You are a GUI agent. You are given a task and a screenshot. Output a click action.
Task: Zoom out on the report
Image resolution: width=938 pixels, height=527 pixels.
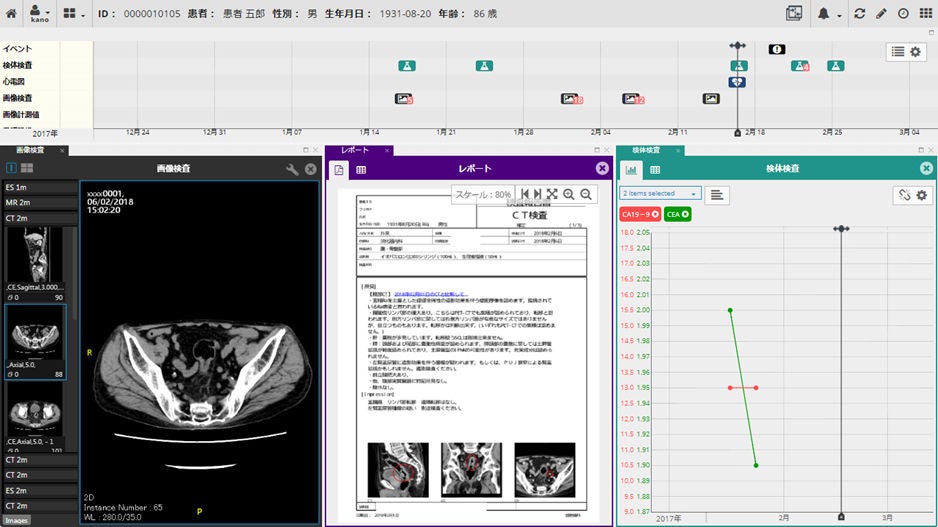pyautogui.click(x=586, y=194)
